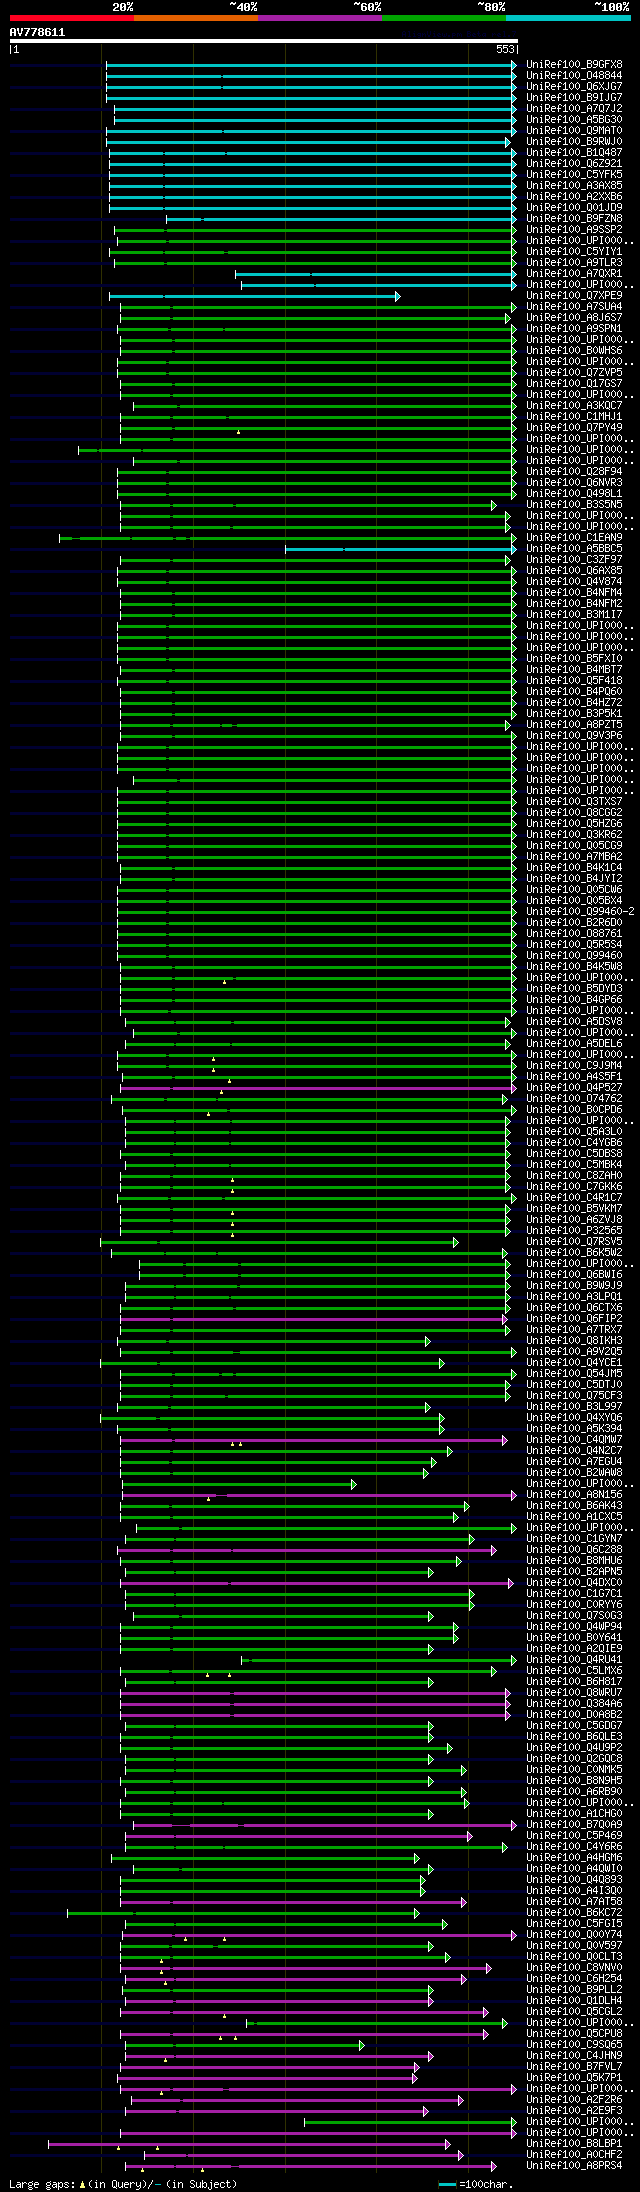Screen dimensions: 640x2192
Task: Open hit UniRef100_A5BG30
Action: [x=574, y=119]
